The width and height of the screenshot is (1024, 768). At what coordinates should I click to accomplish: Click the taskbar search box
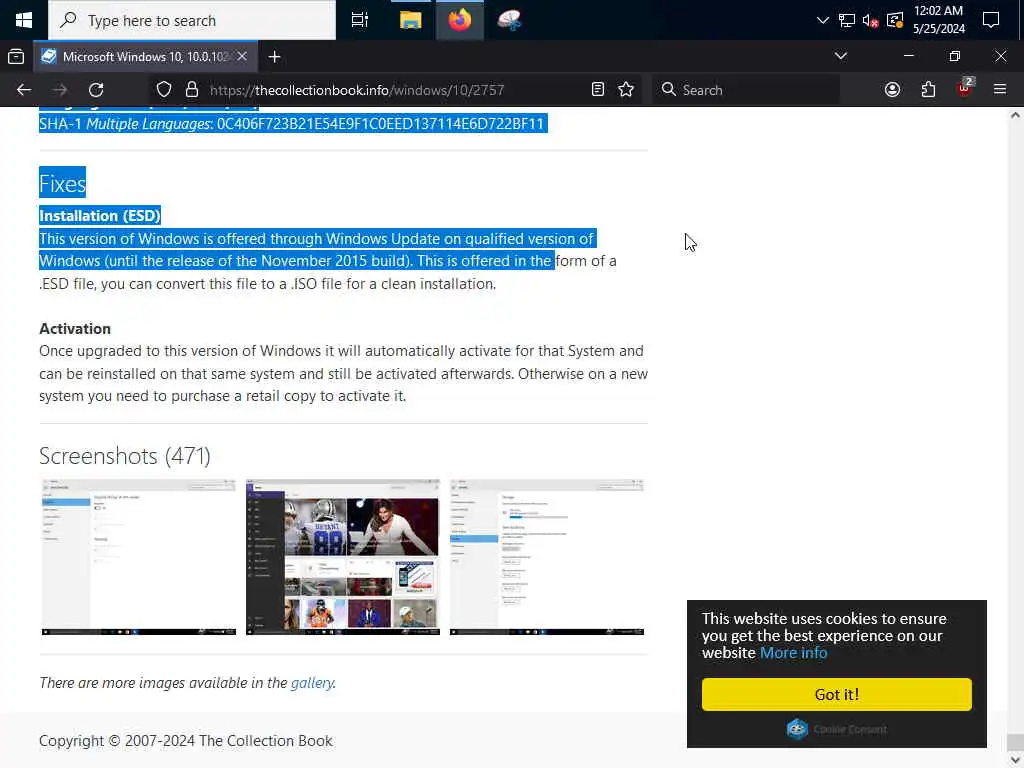pos(192,20)
